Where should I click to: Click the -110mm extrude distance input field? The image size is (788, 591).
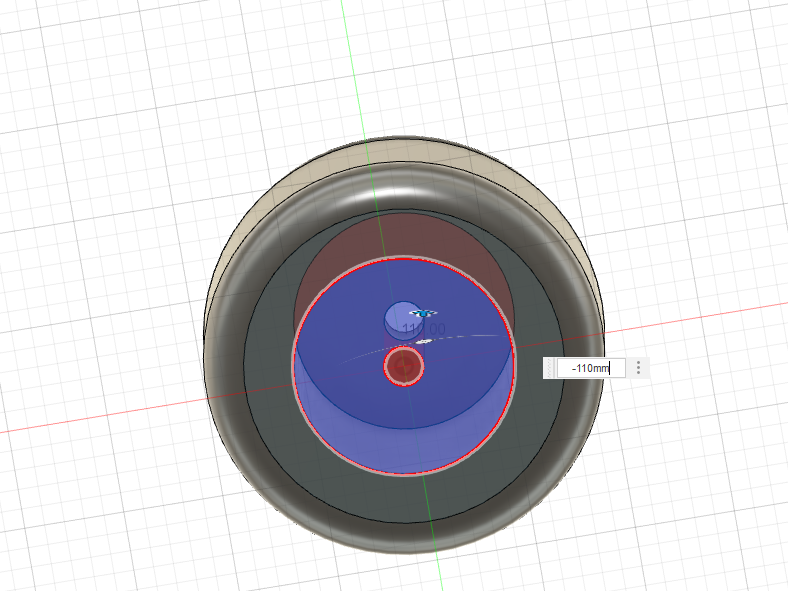591,368
